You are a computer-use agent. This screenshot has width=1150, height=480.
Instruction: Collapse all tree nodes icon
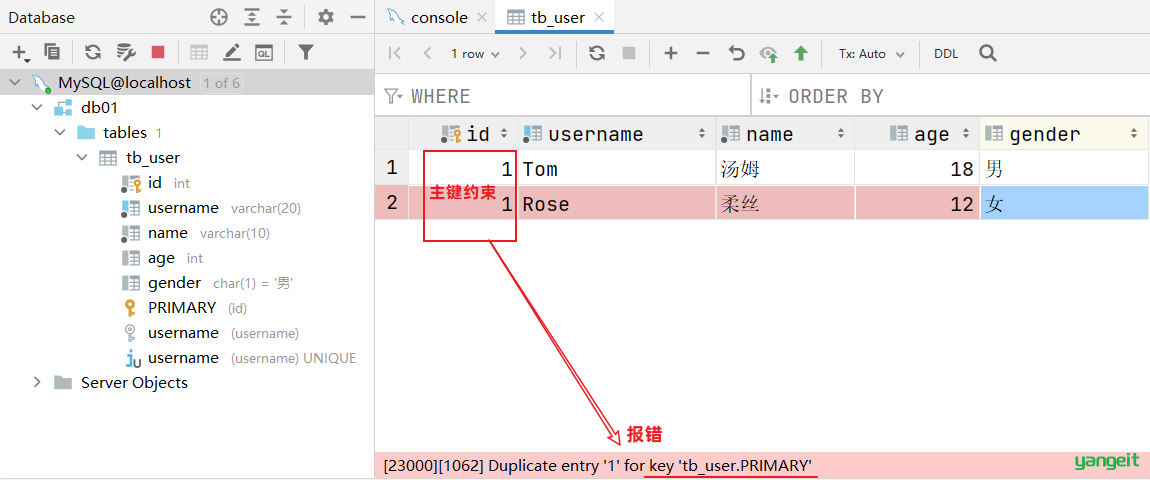pos(284,18)
